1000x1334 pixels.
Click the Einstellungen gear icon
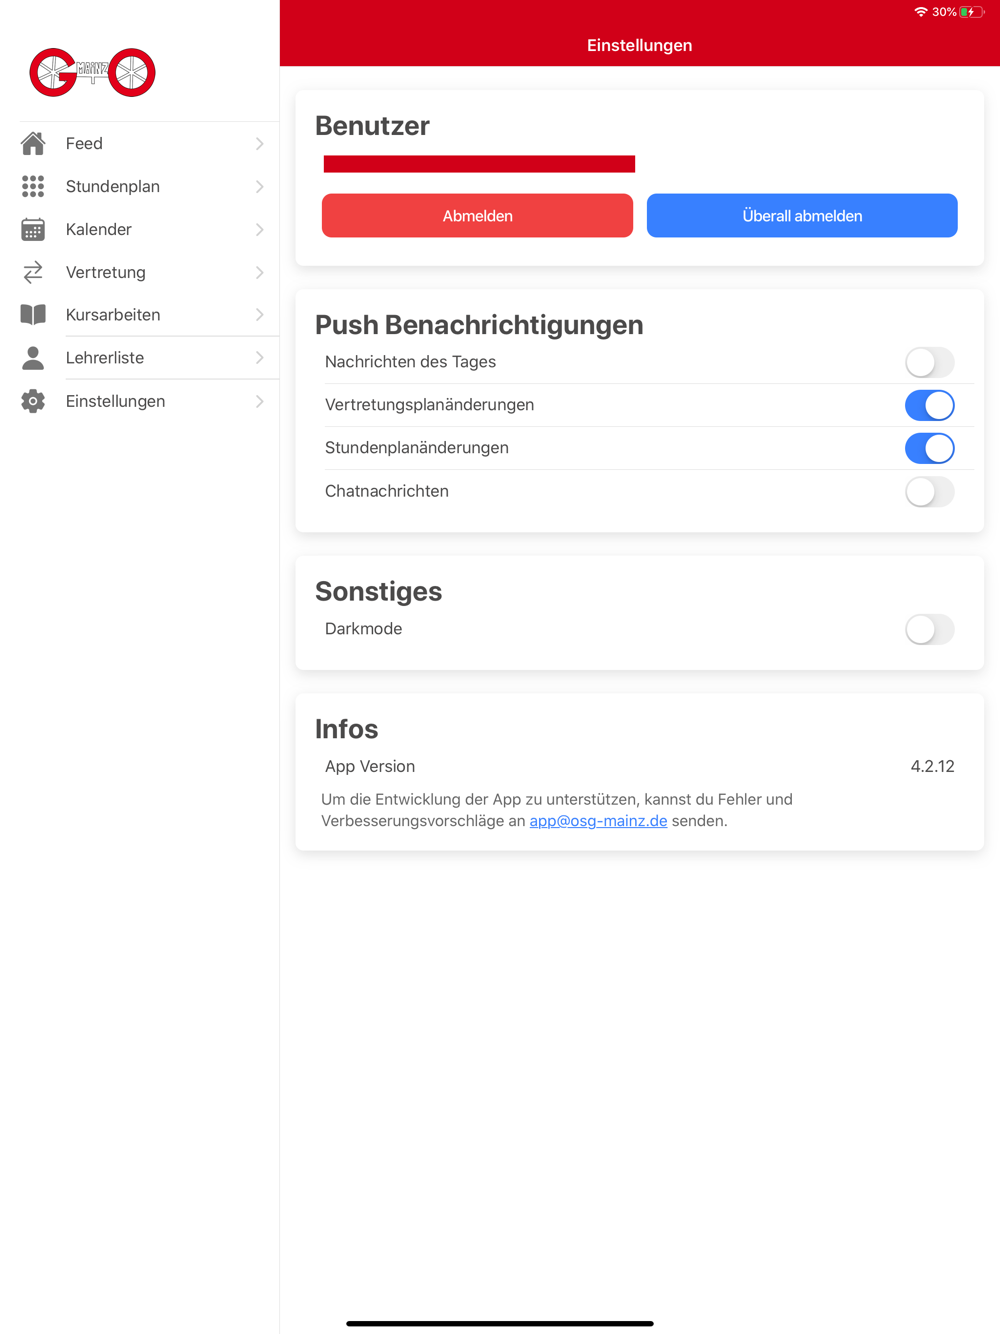(33, 401)
